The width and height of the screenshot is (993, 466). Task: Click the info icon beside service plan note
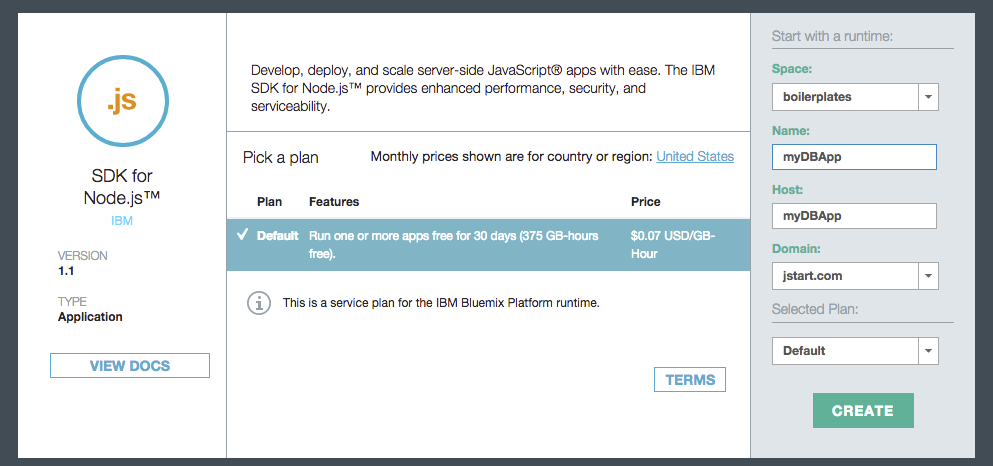259,302
